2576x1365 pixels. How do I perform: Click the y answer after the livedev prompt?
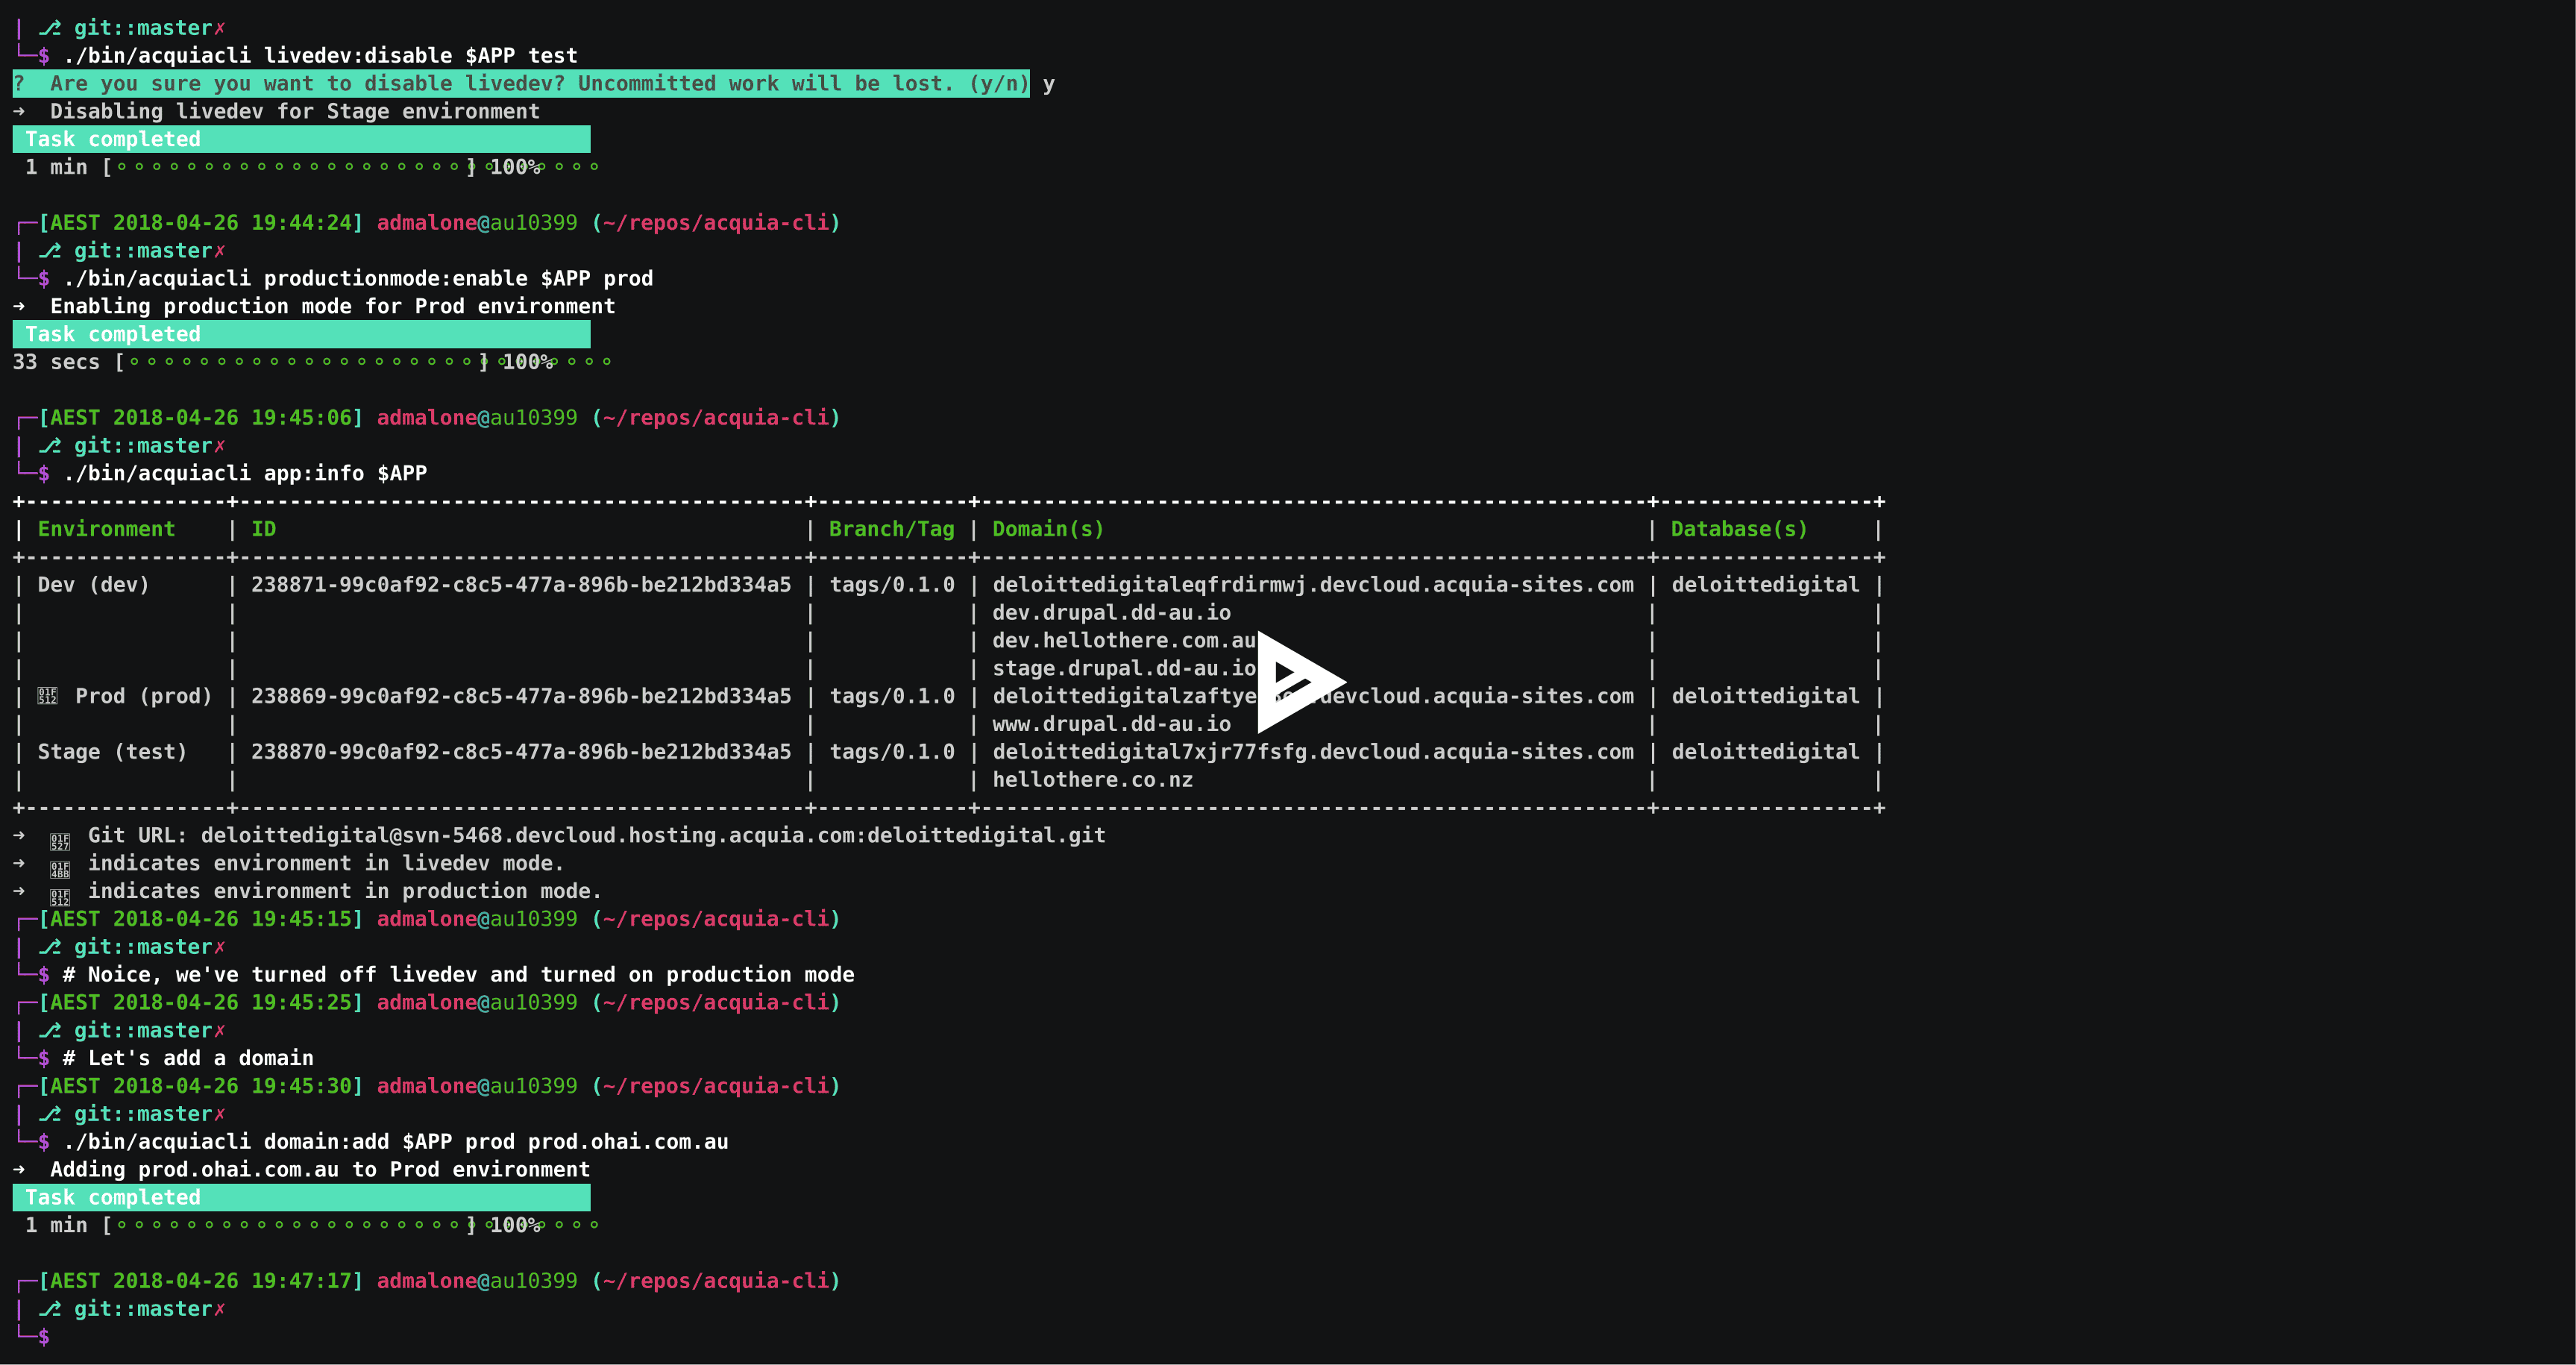[1048, 85]
